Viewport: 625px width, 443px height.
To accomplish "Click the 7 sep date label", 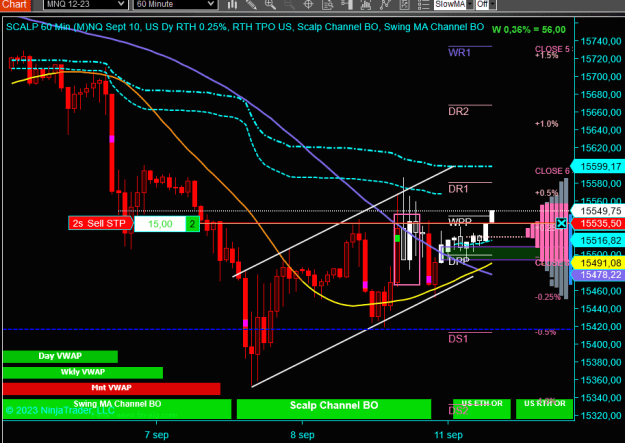I will click(157, 435).
